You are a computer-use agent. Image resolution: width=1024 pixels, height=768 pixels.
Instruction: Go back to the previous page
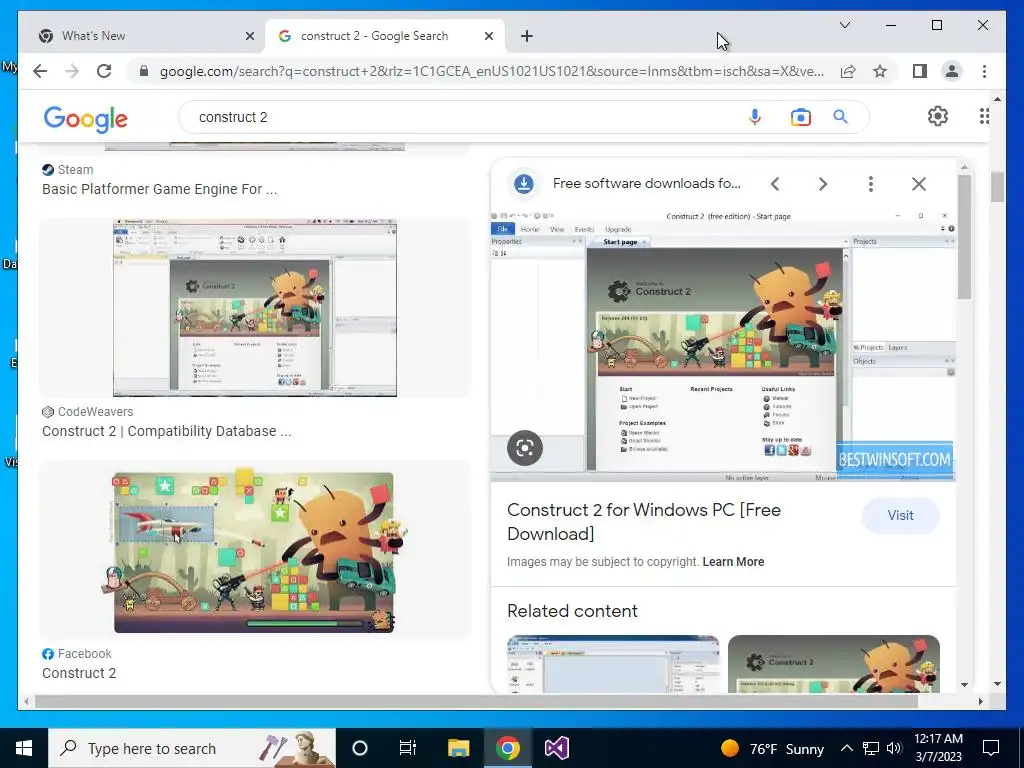coord(40,71)
